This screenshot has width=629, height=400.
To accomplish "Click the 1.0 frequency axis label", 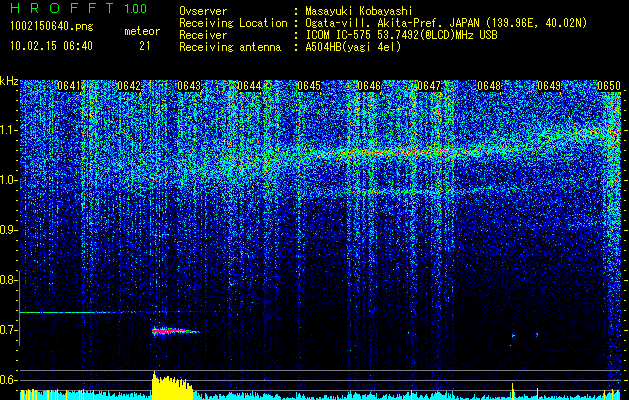I will coord(9,180).
